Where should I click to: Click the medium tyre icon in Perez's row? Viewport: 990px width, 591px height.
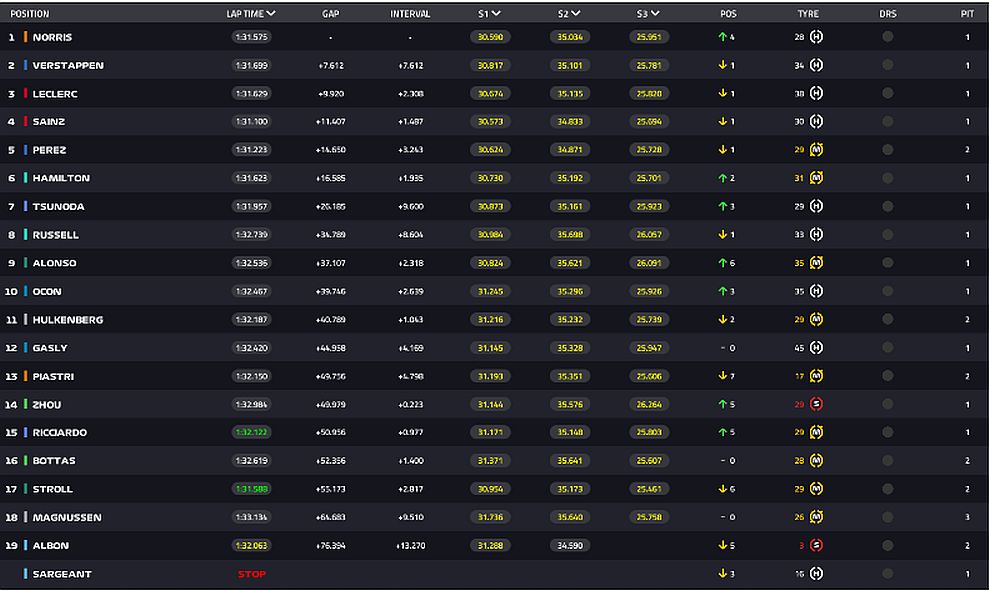coord(816,150)
